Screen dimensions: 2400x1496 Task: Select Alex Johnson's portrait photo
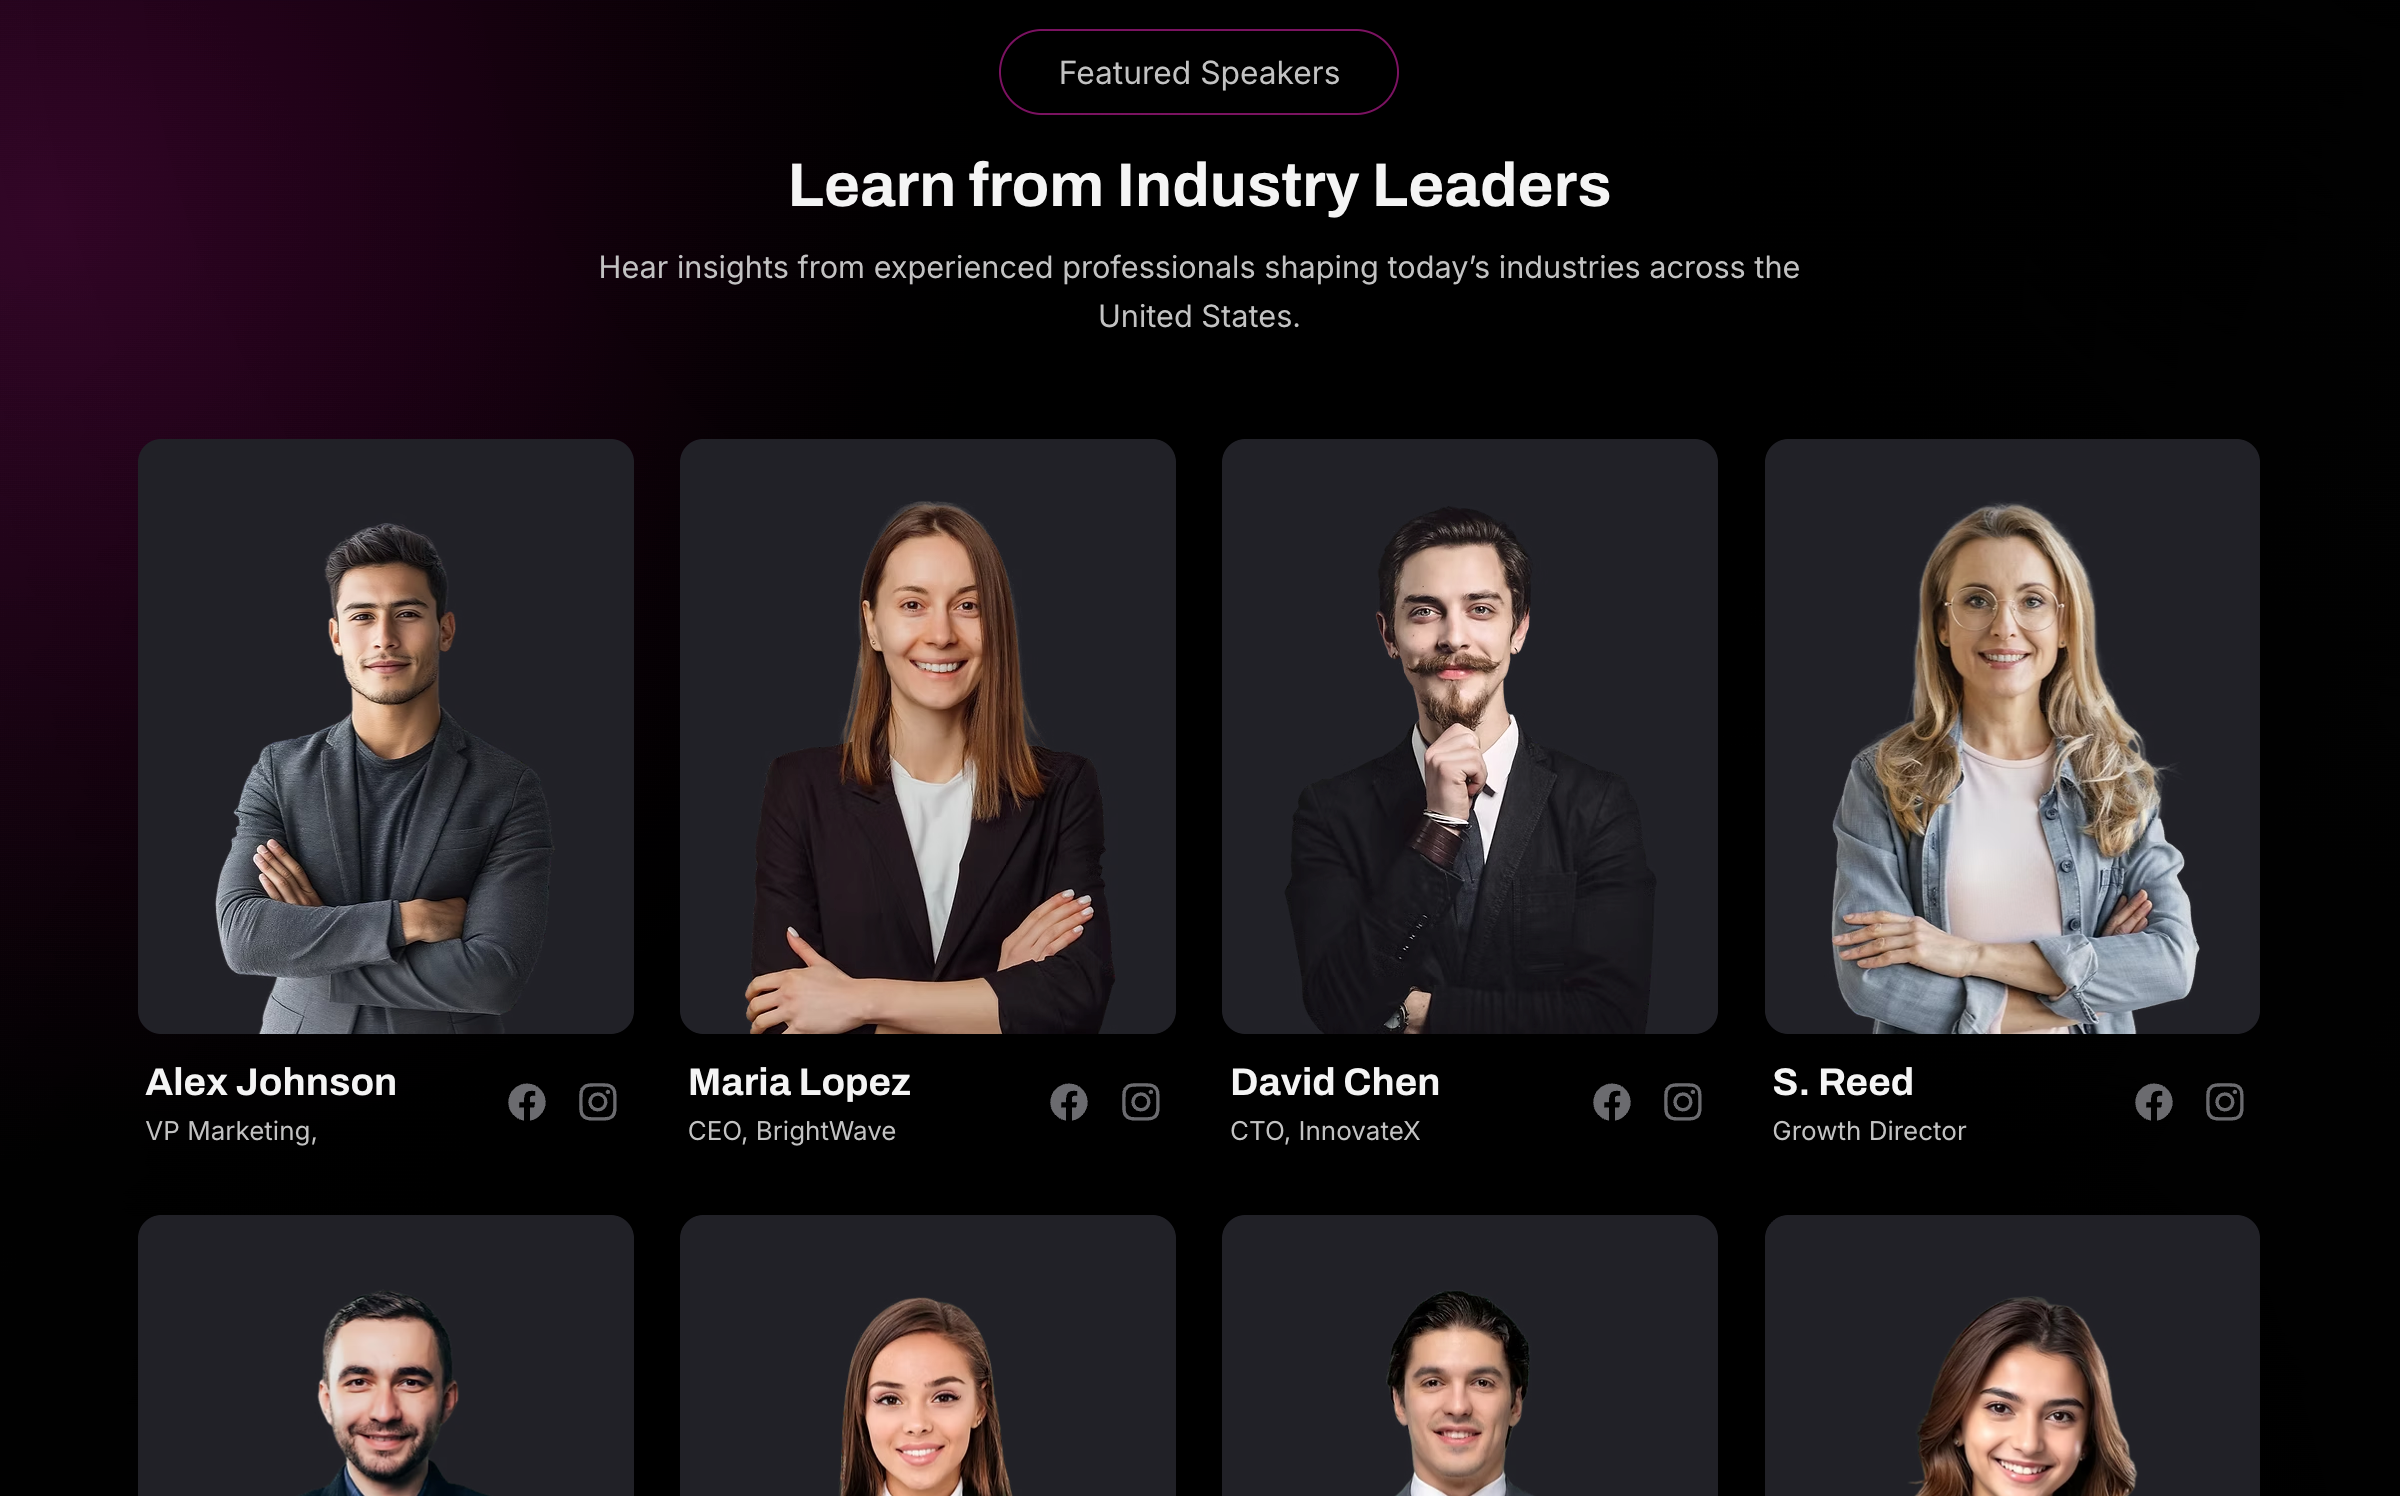tap(386, 736)
